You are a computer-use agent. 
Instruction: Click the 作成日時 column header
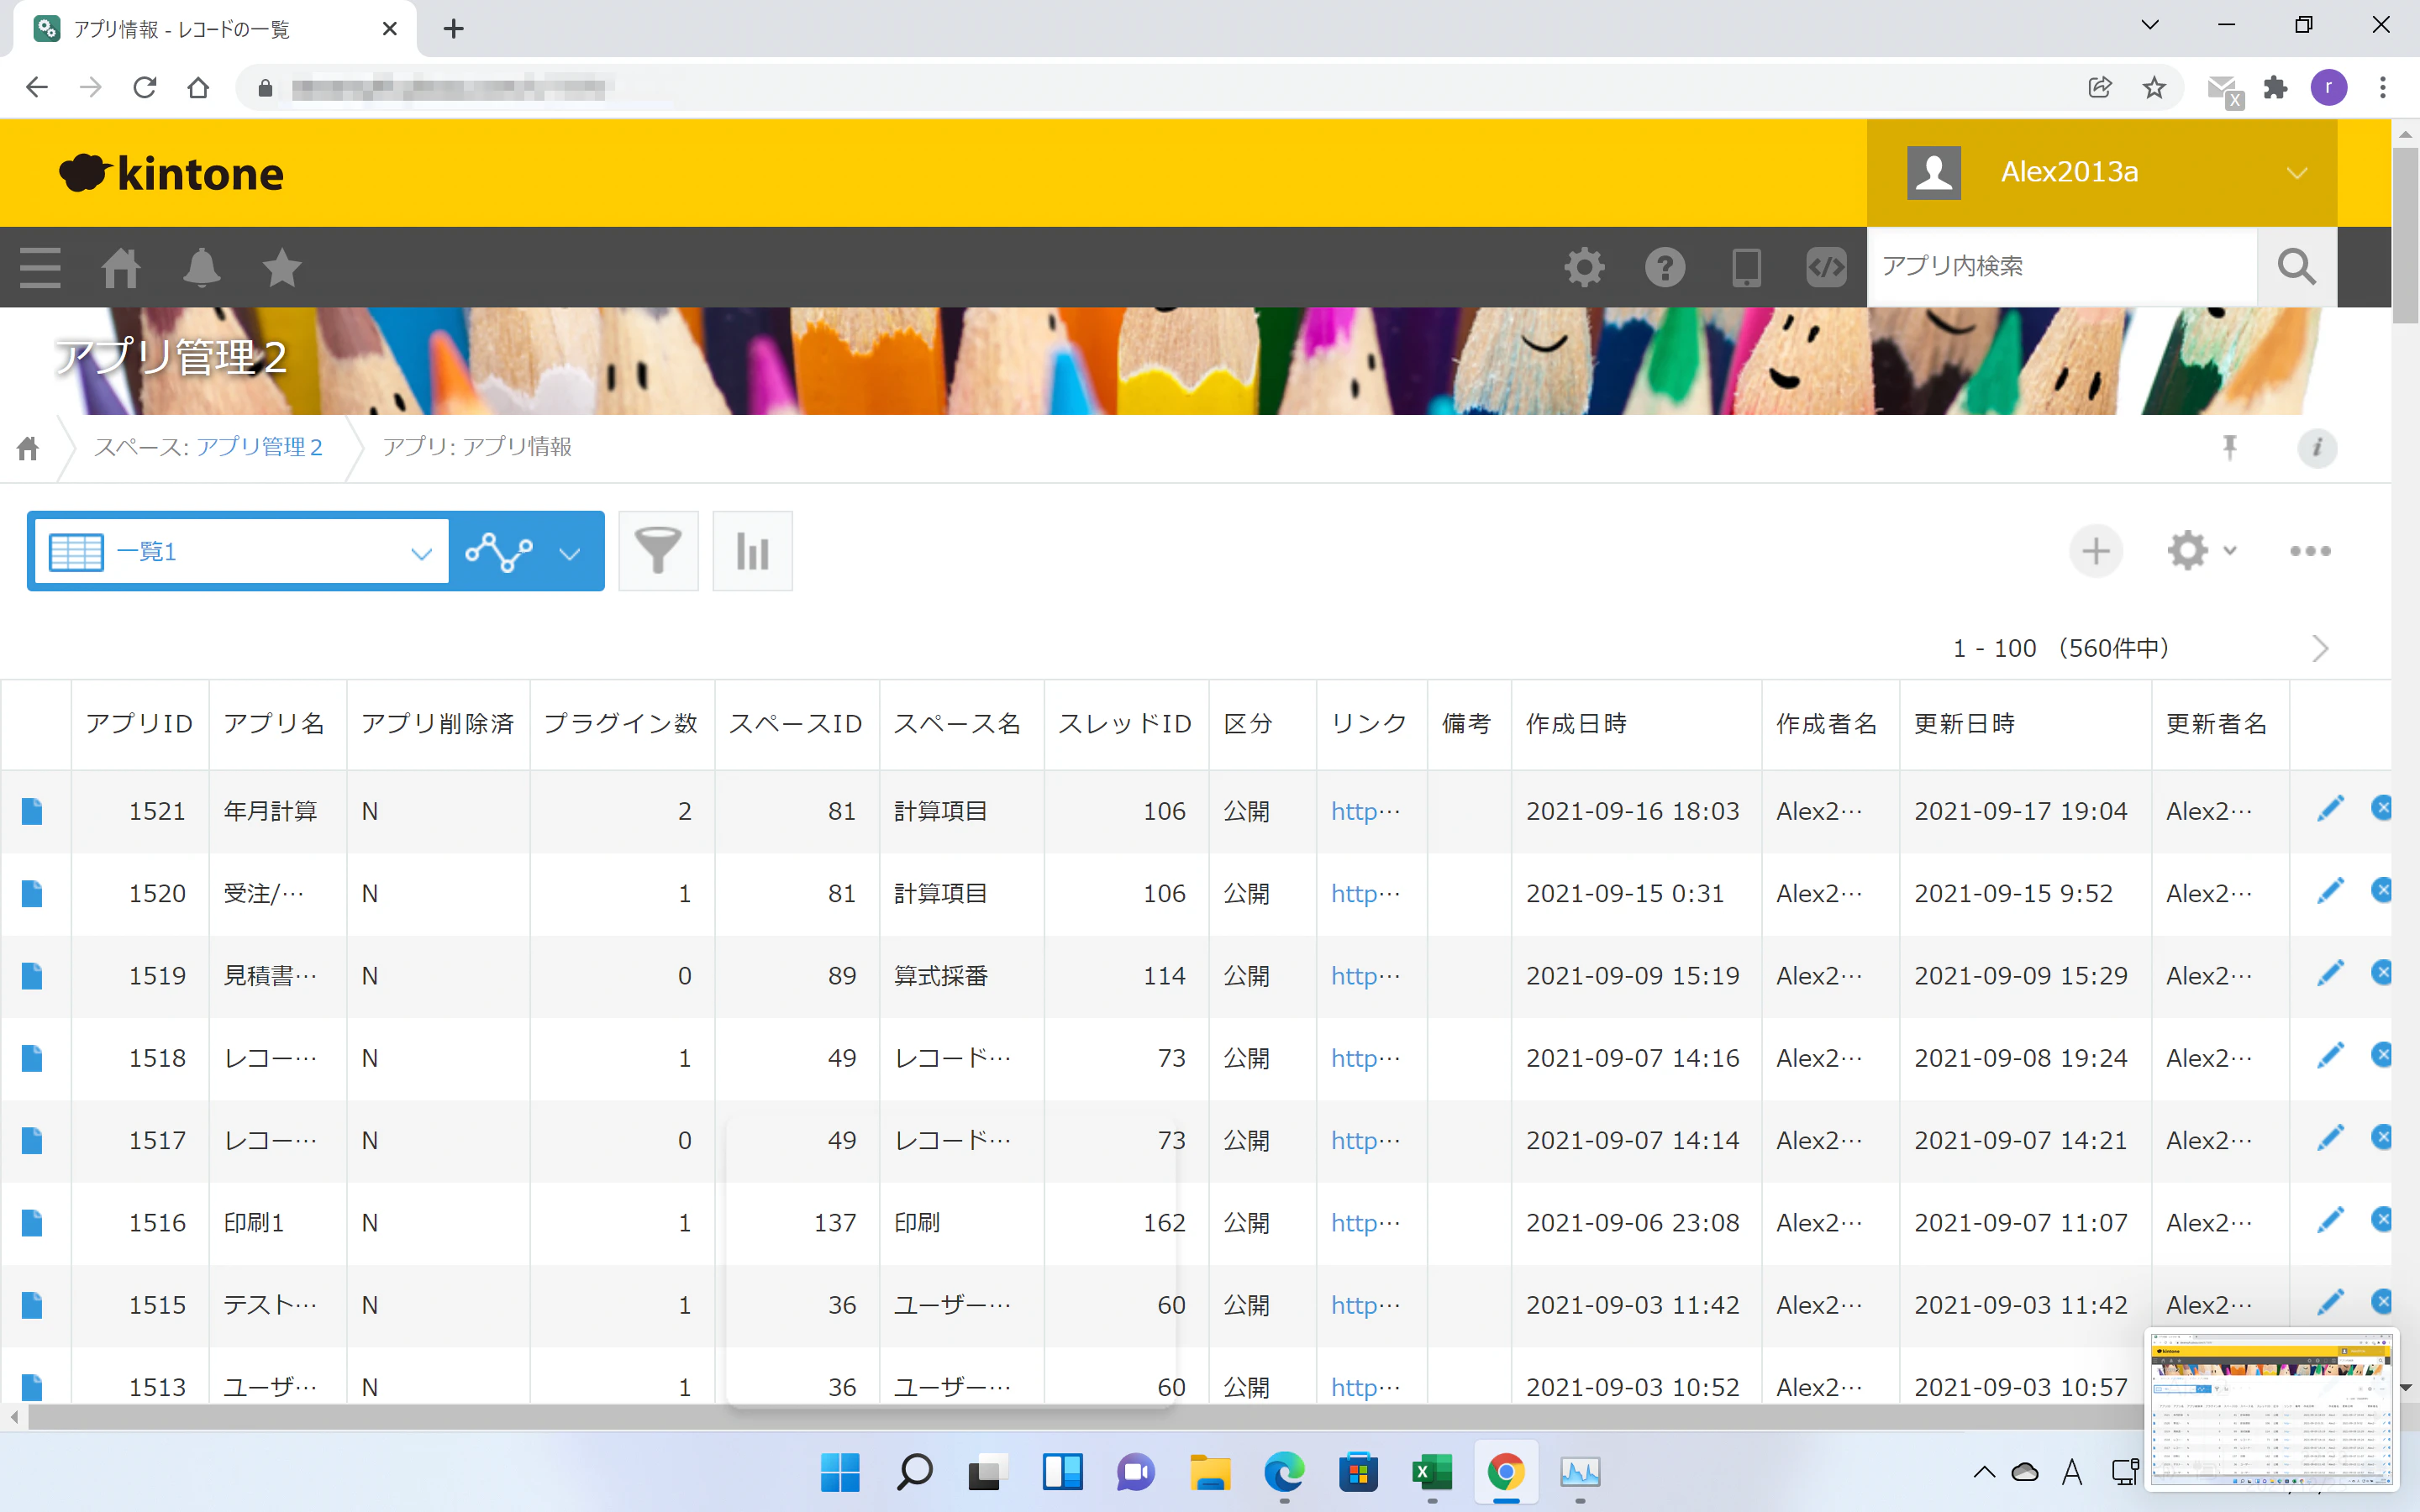(x=1635, y=724)
